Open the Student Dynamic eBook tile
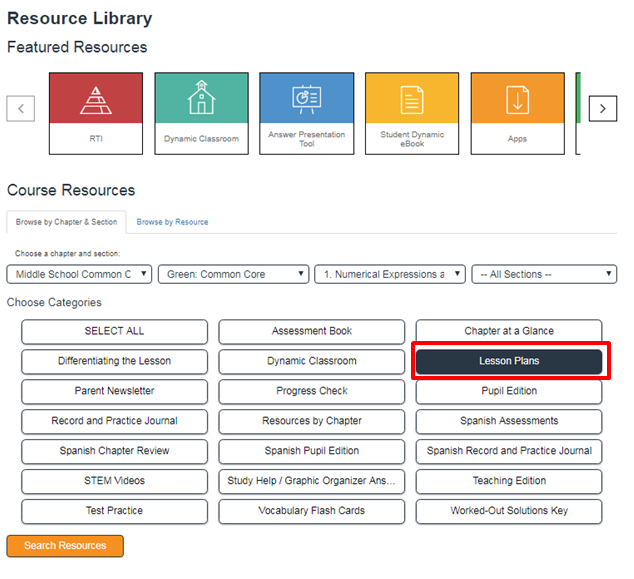The image size is (634, 579). [412, 114]
